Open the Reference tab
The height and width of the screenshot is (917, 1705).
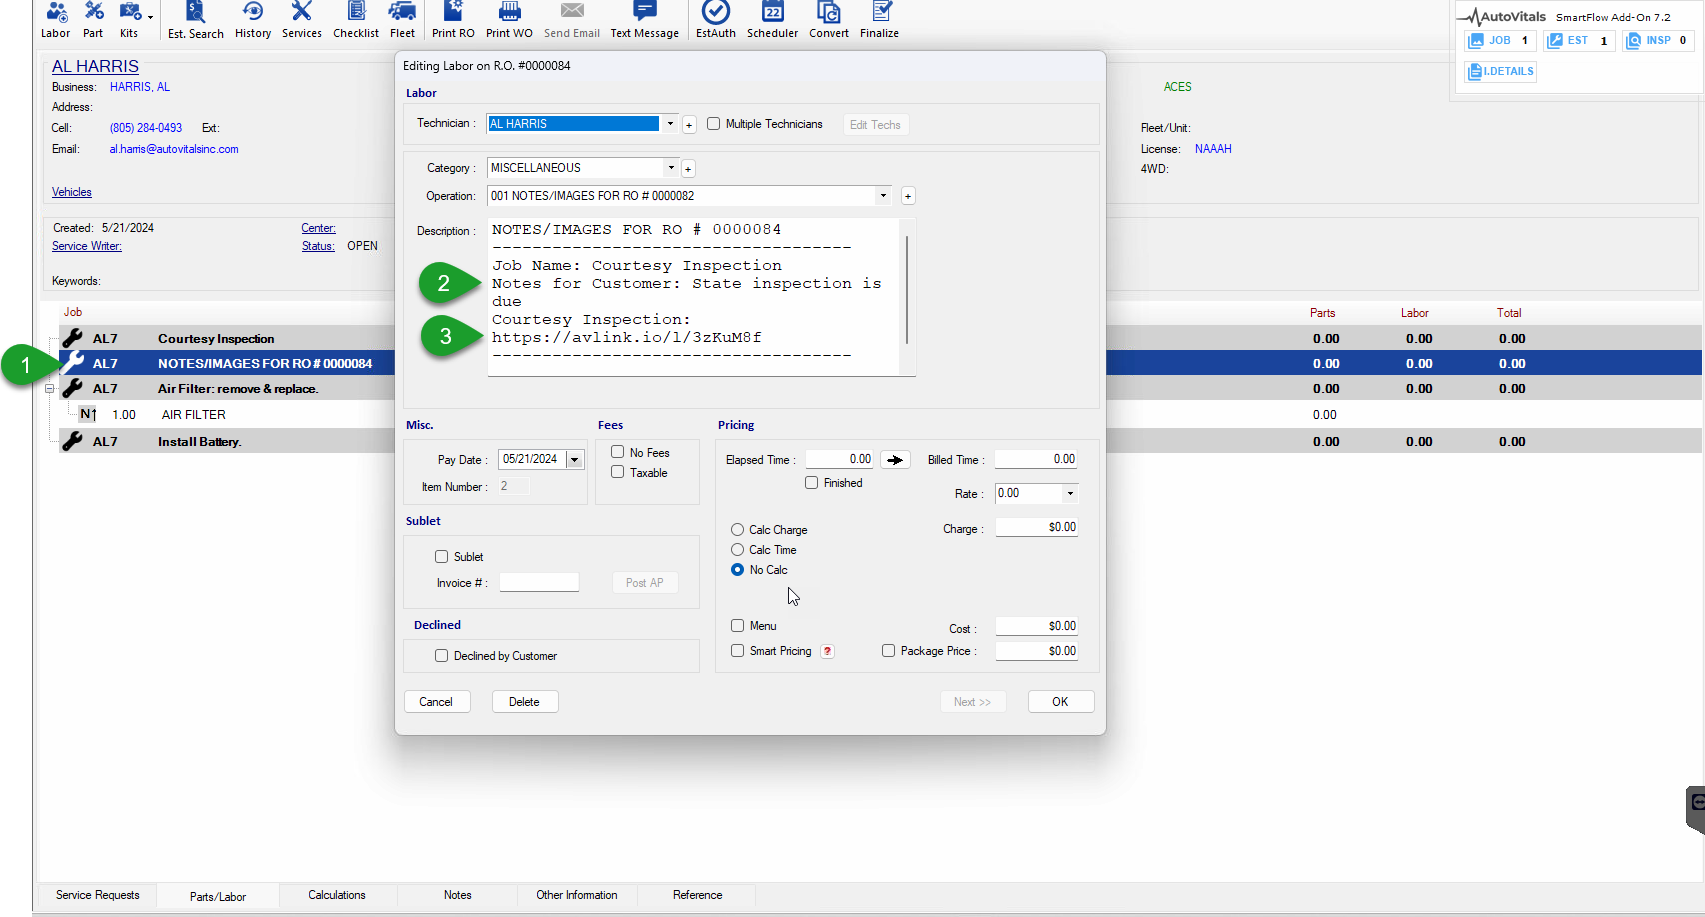coord(698,895)
